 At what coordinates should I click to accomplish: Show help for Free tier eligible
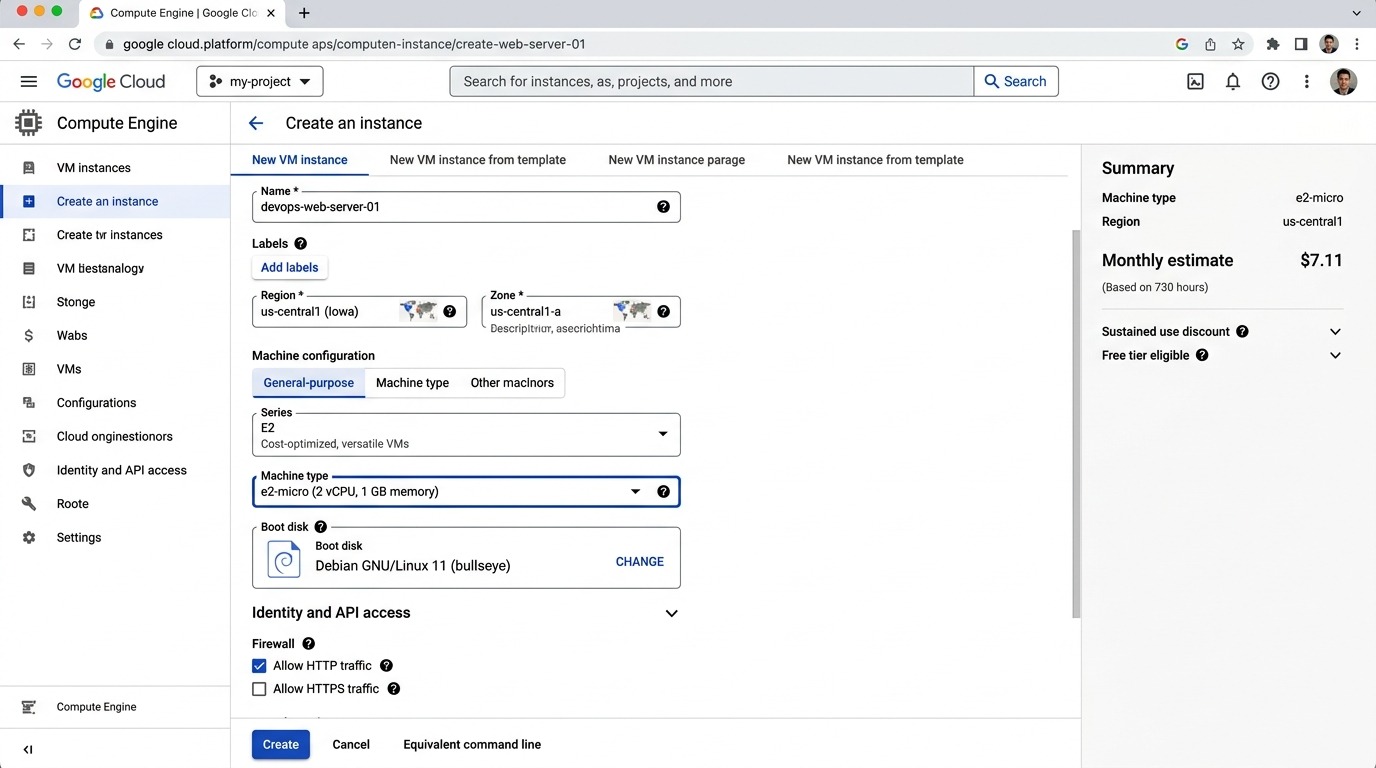coord(1202,355)
